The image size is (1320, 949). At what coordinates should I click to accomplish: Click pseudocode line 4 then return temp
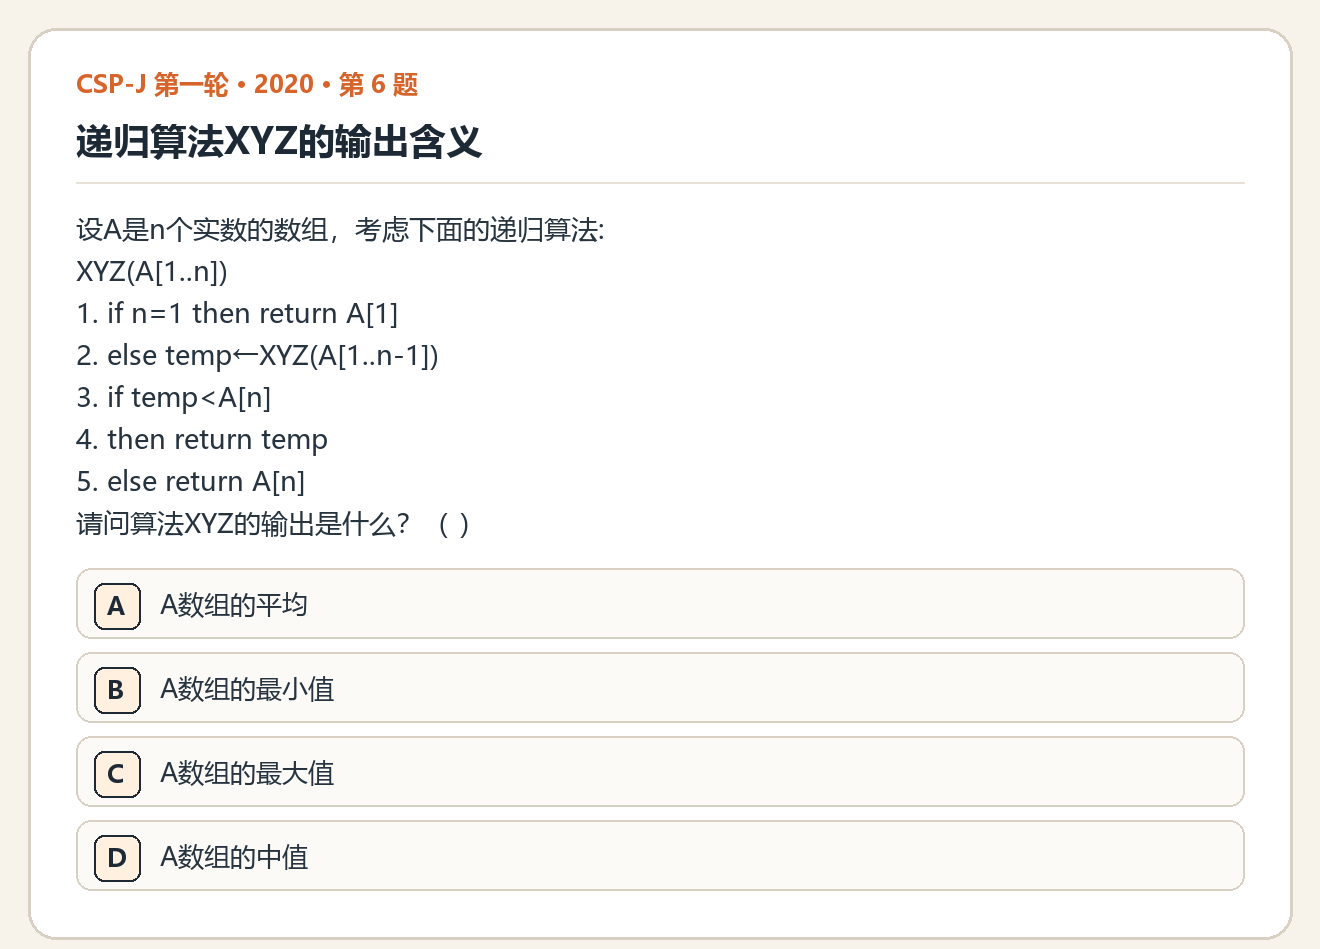coord(202,440)
